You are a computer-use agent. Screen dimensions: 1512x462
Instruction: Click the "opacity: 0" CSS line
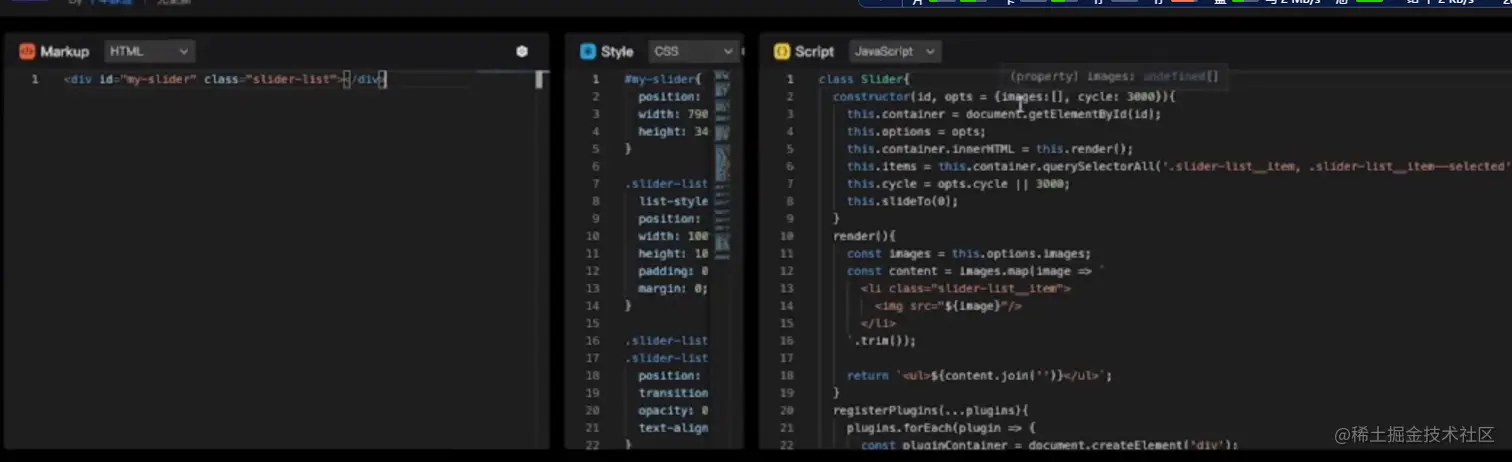click(x=673, y=410)
